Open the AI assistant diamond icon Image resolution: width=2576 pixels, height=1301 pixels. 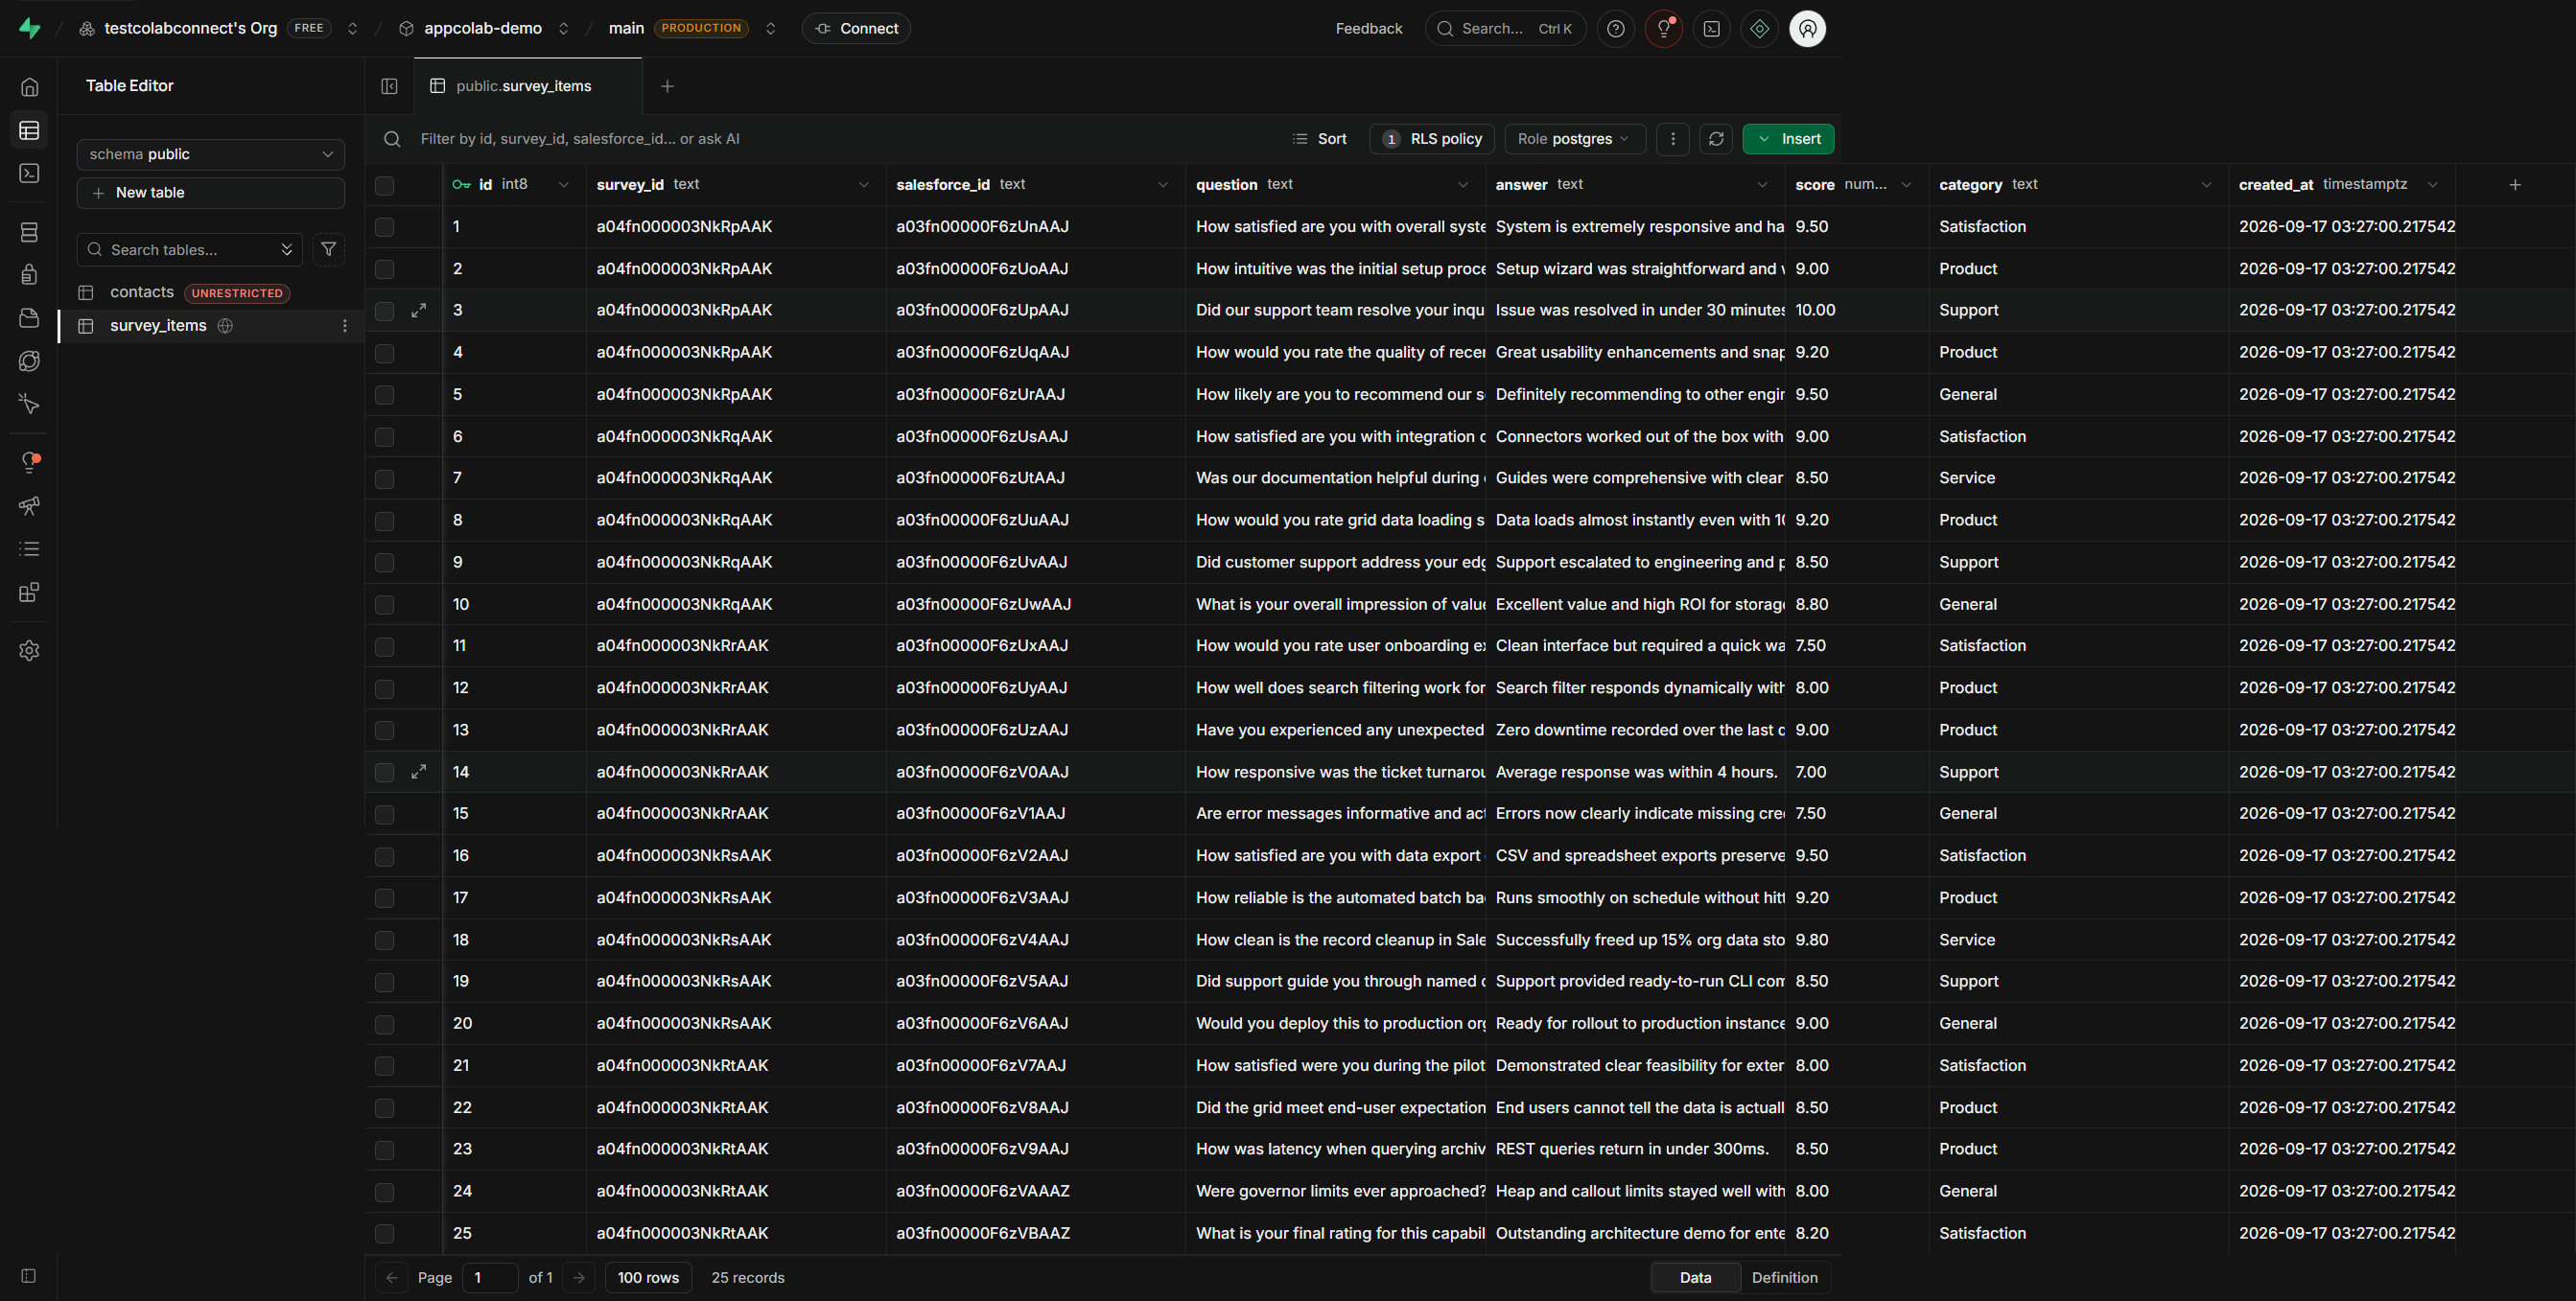click(x=1759, y=28)
